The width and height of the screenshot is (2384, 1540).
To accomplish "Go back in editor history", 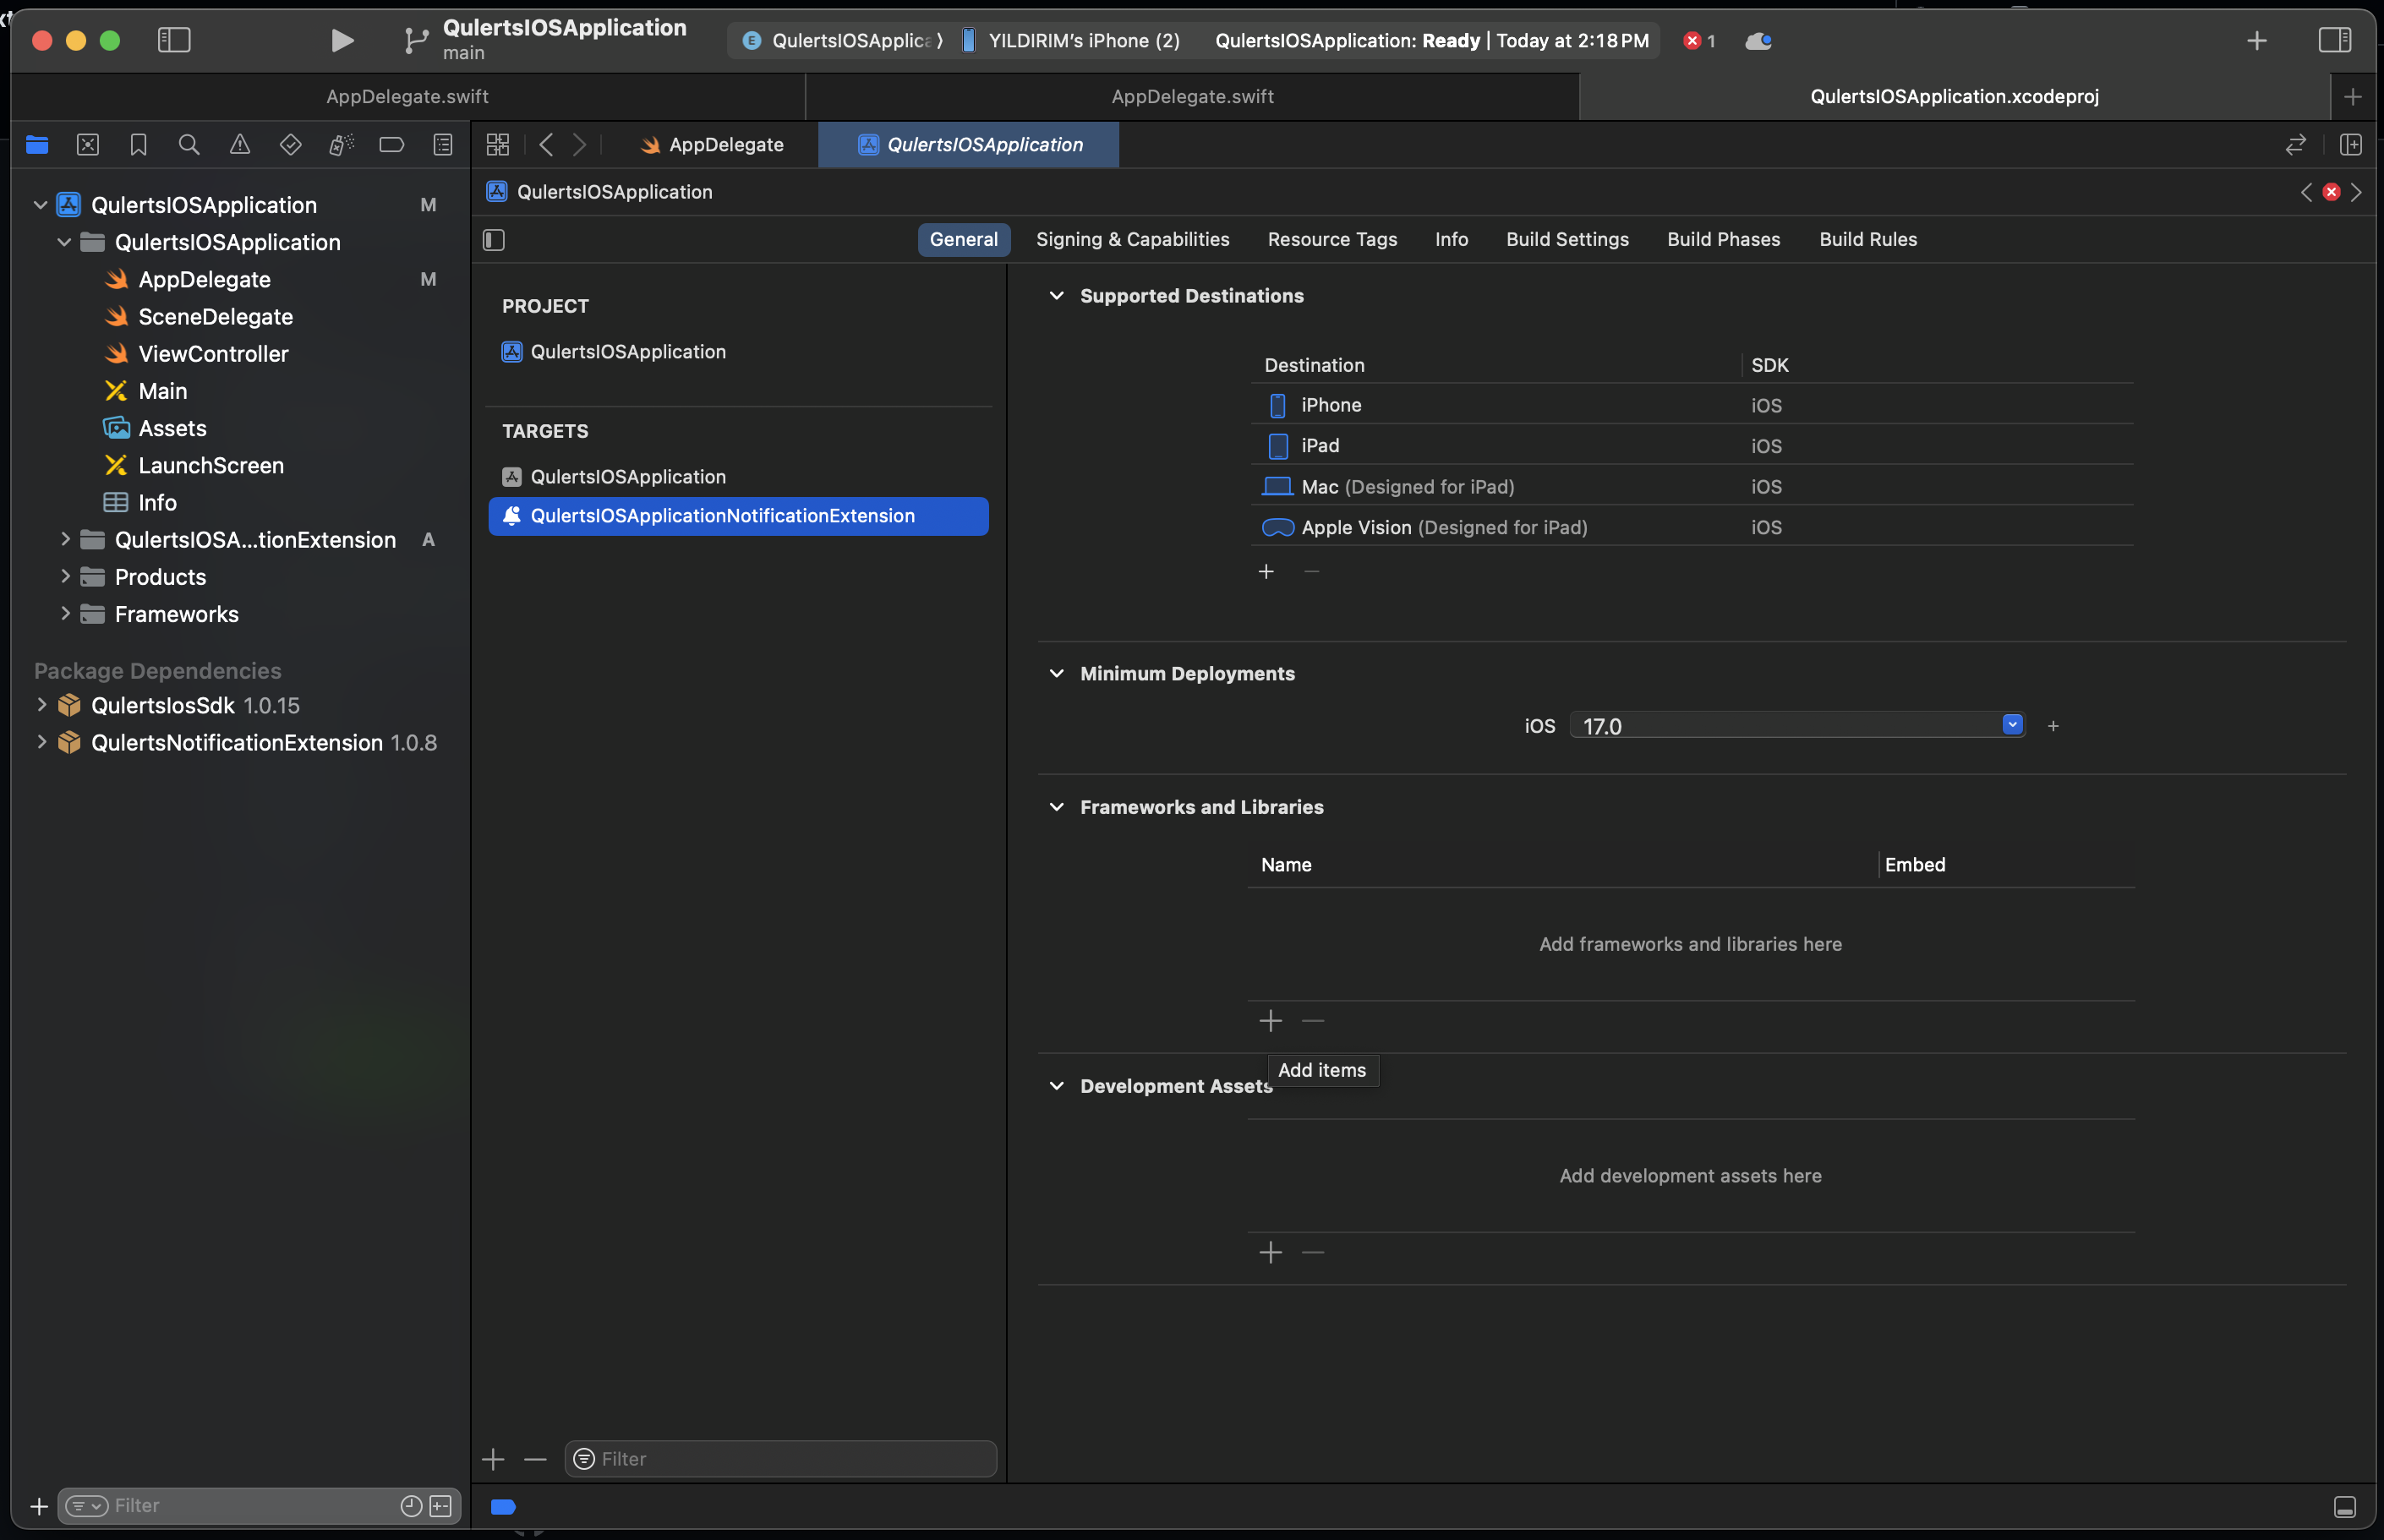I will [x=546, y=145].
